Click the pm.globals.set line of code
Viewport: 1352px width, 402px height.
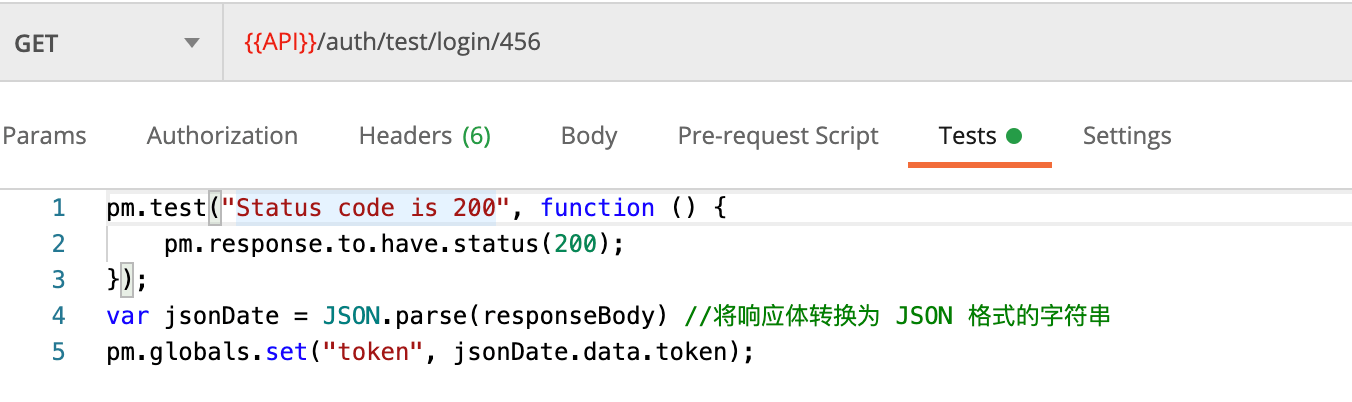429,352
